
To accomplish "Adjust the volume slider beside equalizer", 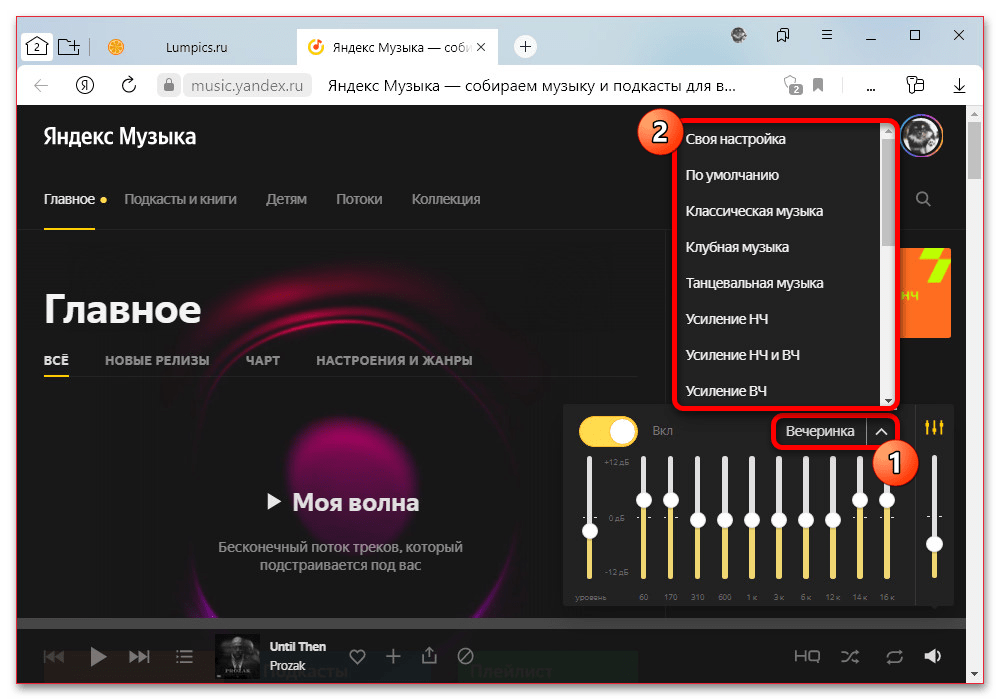I will tap(934, 544).
